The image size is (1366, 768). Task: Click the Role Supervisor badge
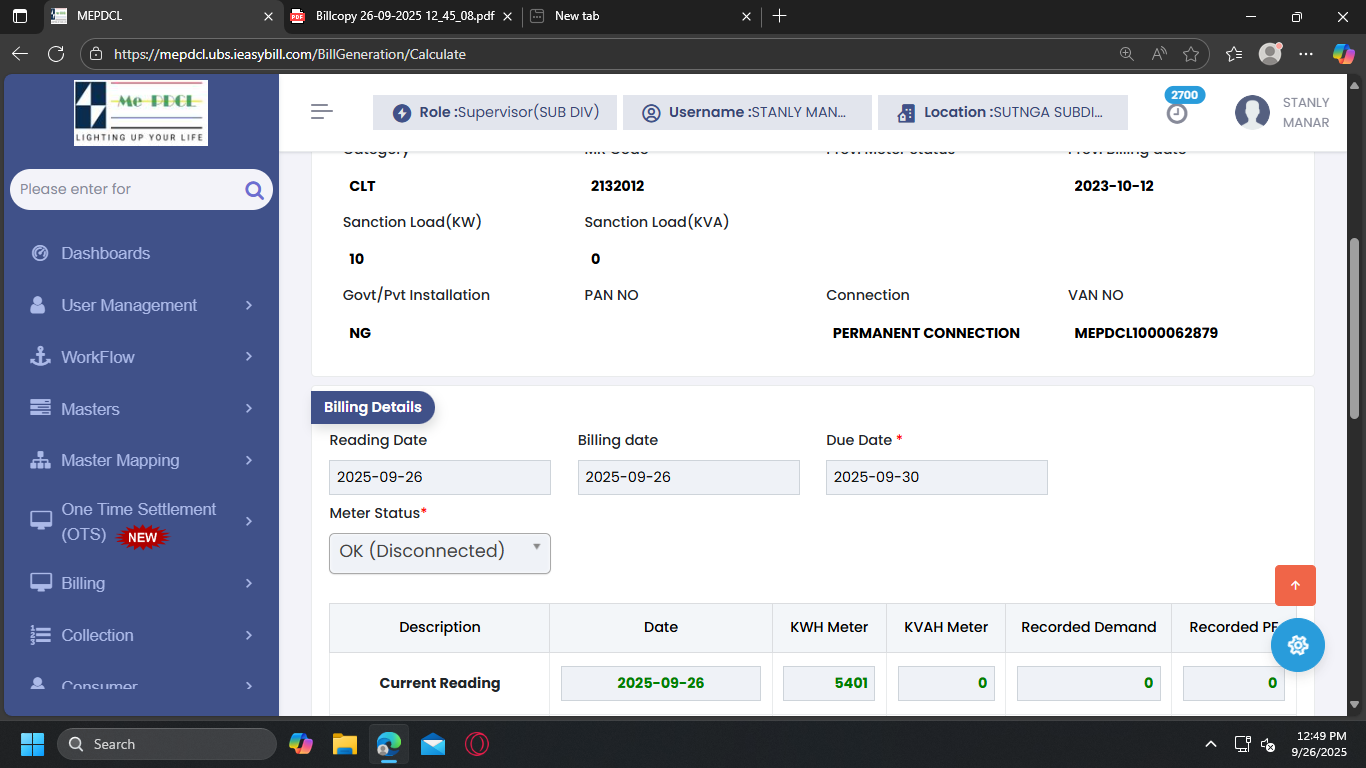tap(496, 113)
